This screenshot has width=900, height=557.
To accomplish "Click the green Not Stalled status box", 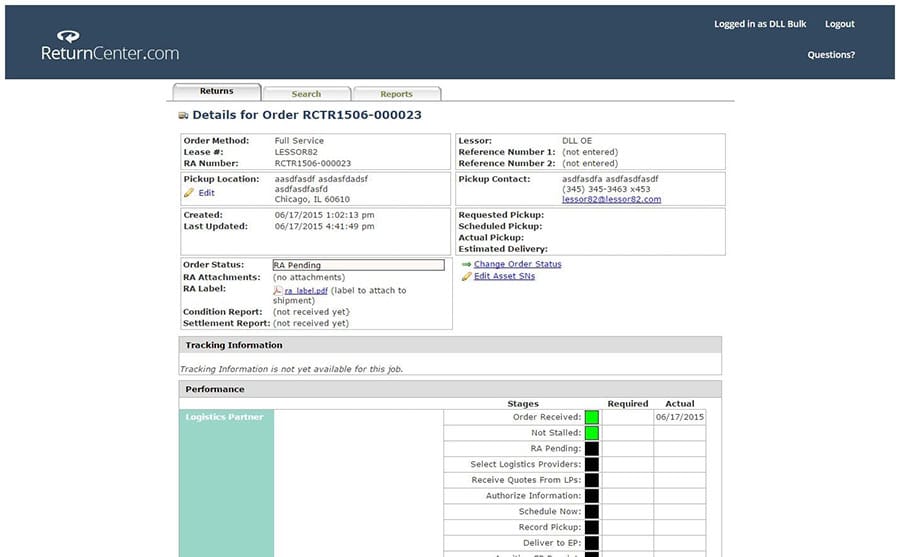I will 592,433.
